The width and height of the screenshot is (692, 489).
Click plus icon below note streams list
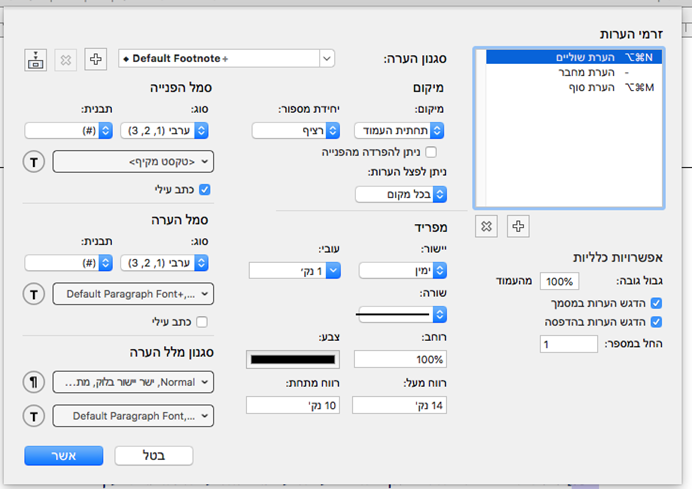point(518,226)
